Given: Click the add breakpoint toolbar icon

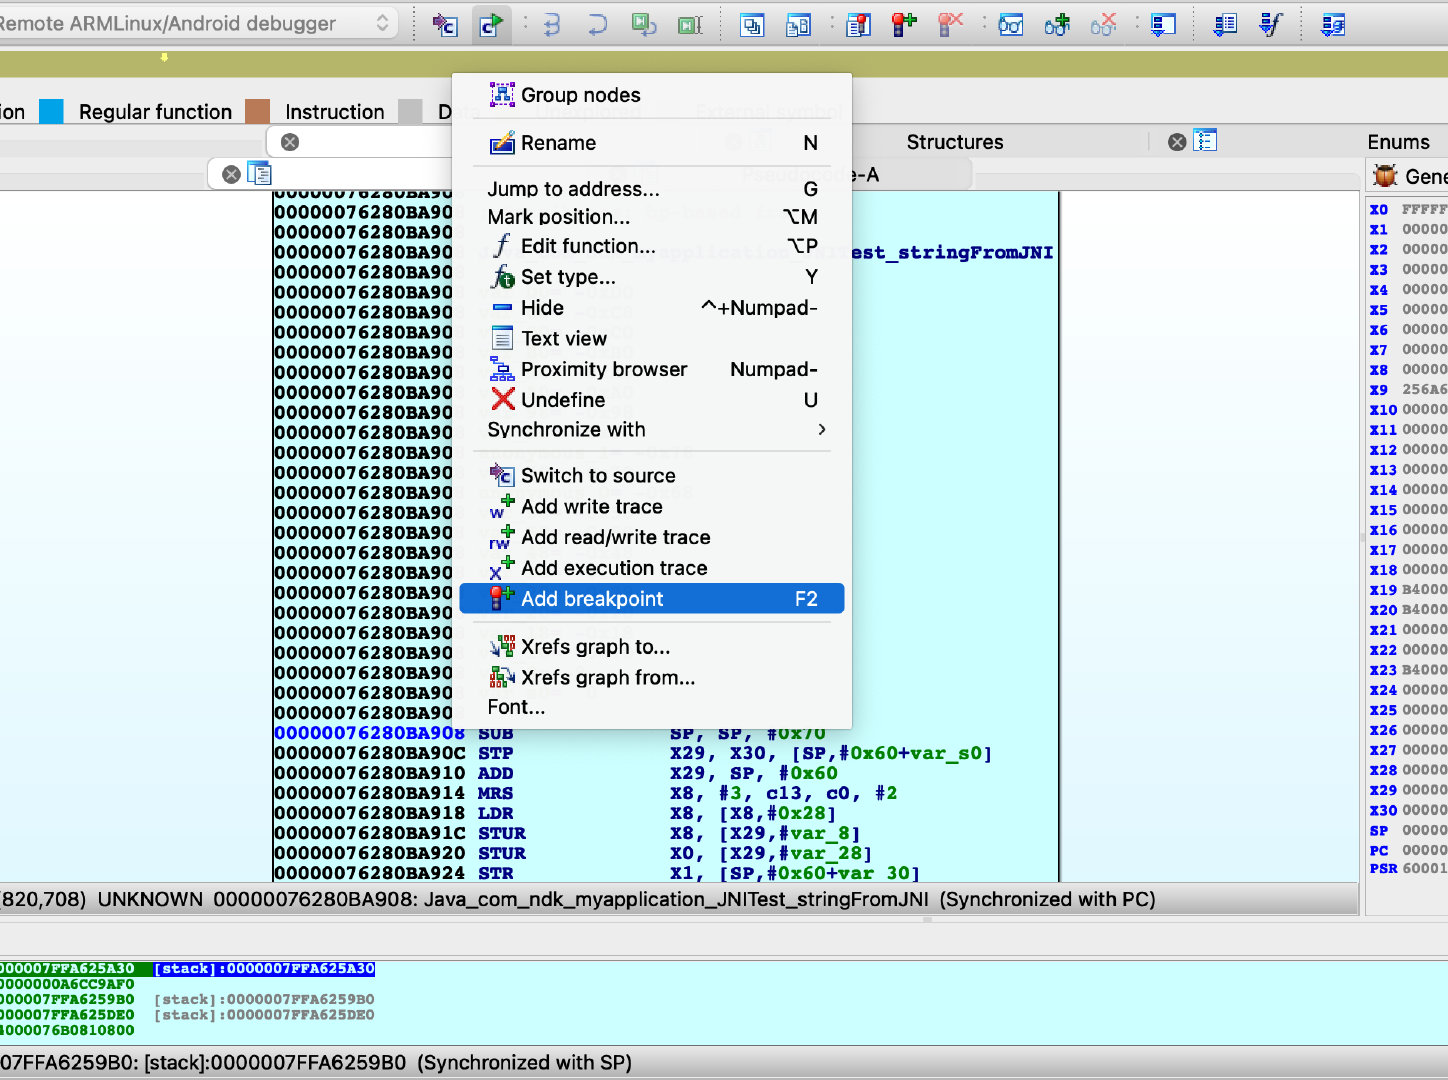Looking at the screenshot, I should click(905, 24).
